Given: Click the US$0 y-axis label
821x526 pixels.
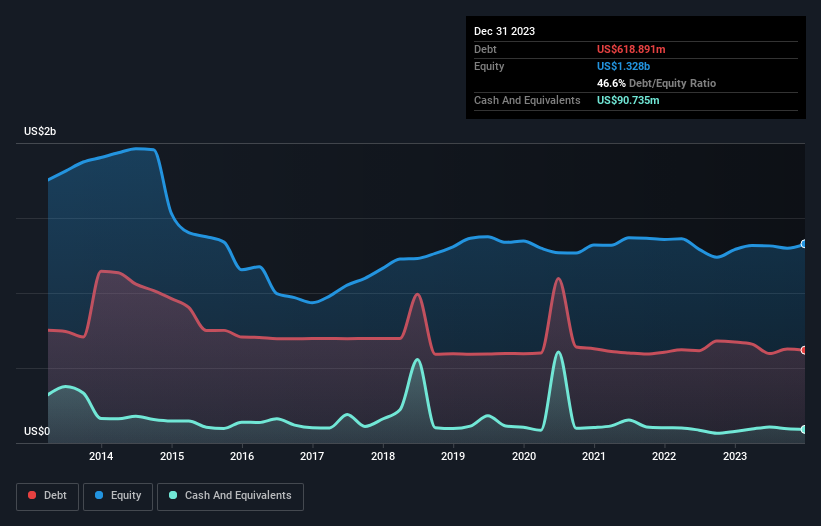Looking at the screenshot, I should coord(37,431).
